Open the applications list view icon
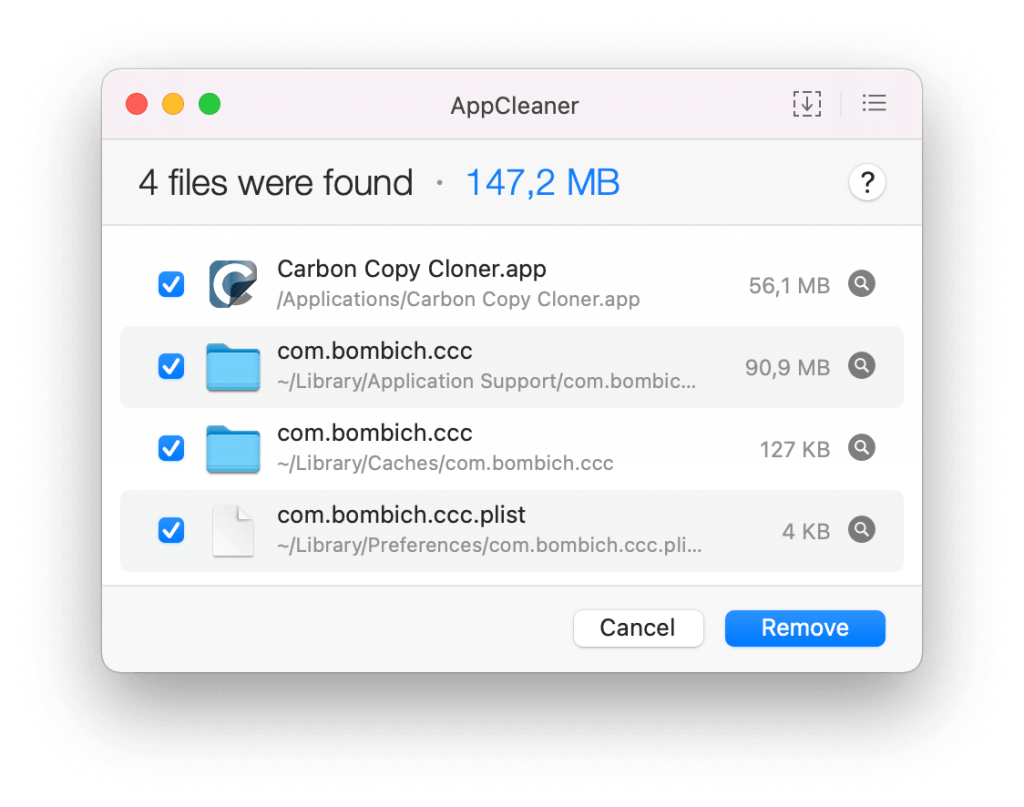 point(874,104)
